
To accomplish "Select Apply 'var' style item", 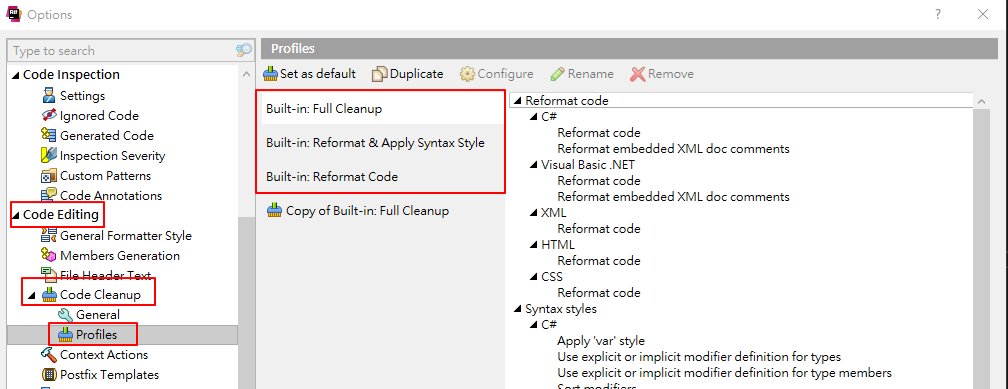I will point(600,341).
